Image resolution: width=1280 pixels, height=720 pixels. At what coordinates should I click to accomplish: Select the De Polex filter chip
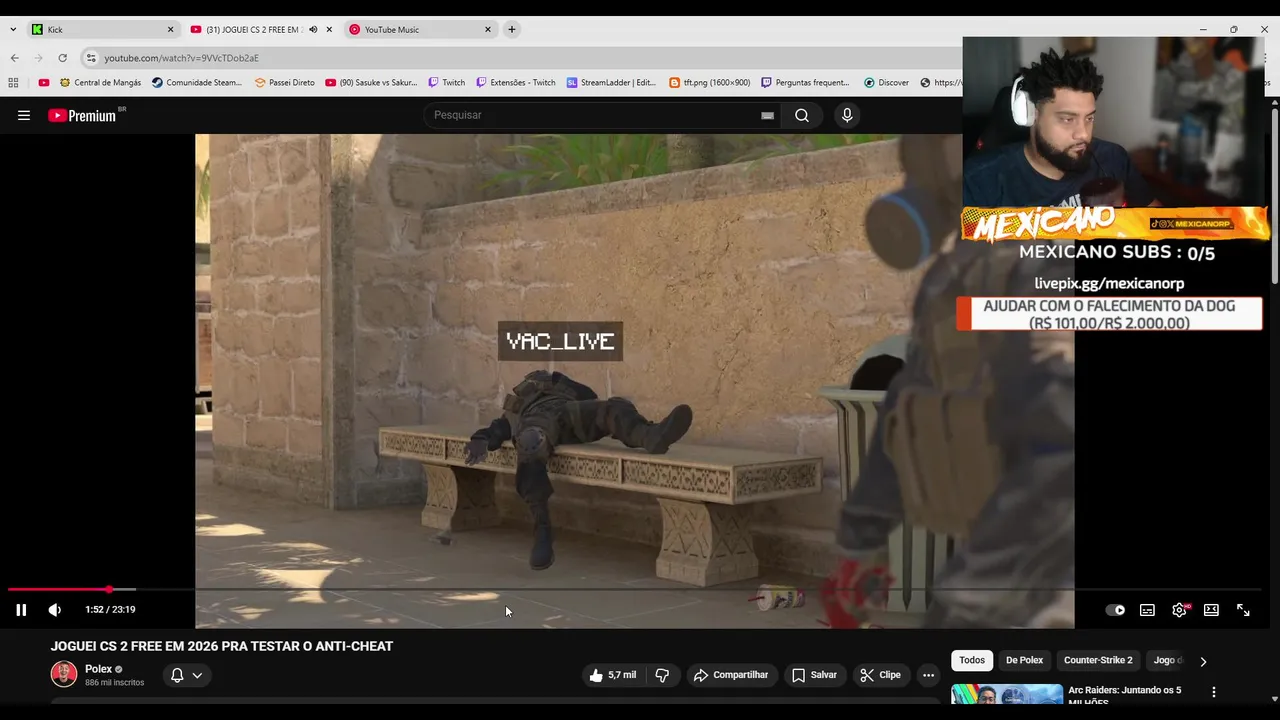coord(1024,660)
